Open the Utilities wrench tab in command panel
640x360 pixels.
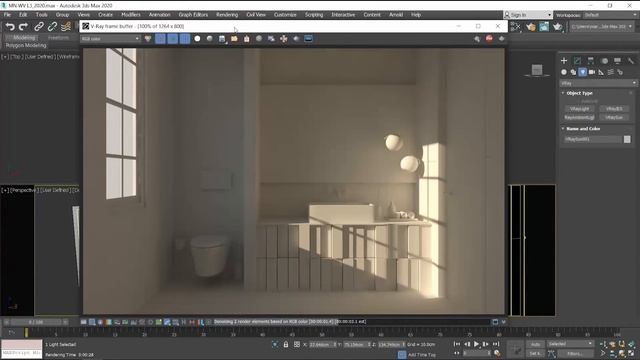(631, 61)
